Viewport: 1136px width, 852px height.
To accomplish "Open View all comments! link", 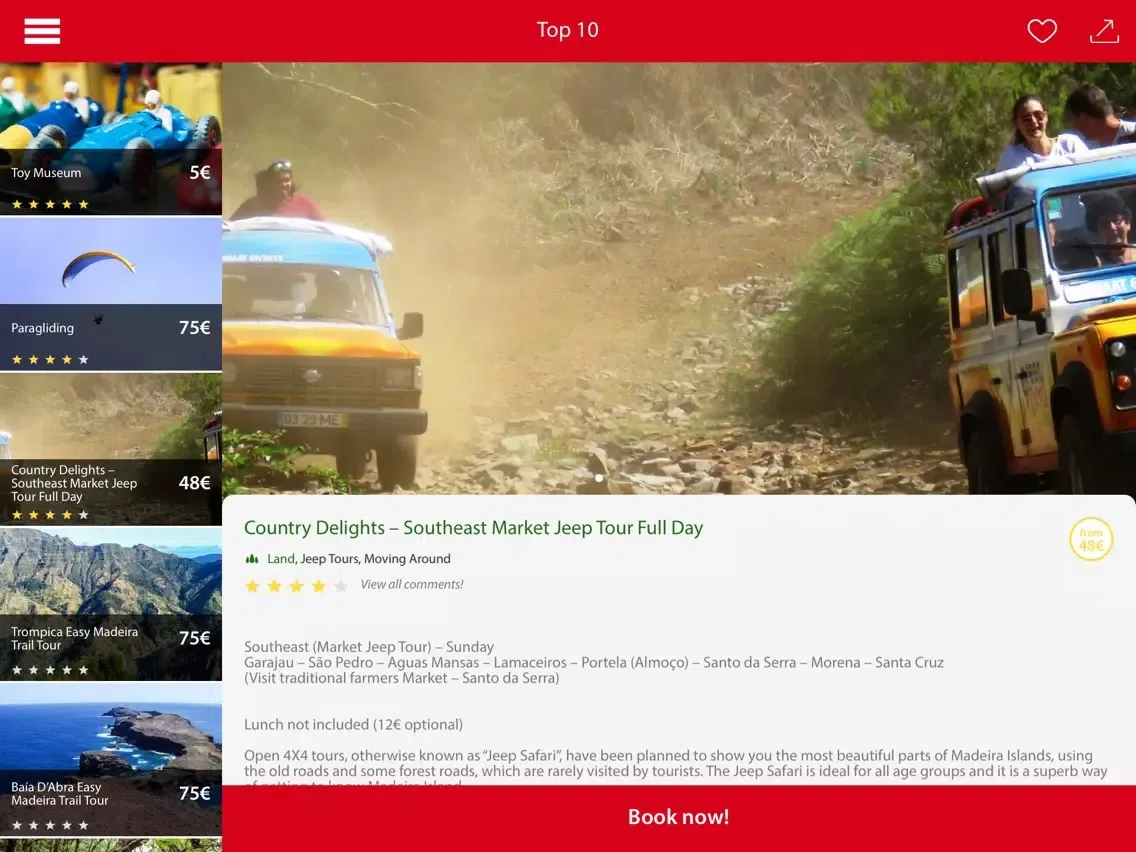I will click(x=412, y=585).
